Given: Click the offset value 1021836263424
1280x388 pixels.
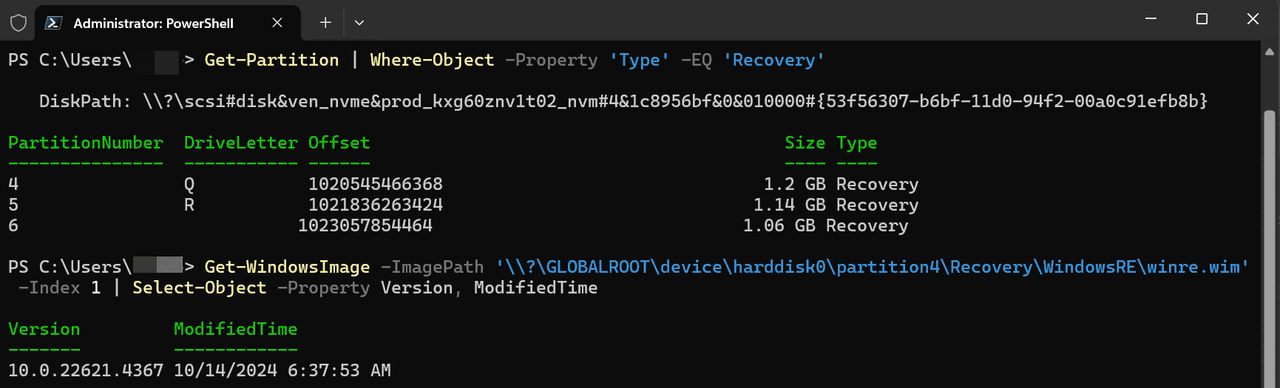Looking at the screenshot, I should (x=375, y=205).
